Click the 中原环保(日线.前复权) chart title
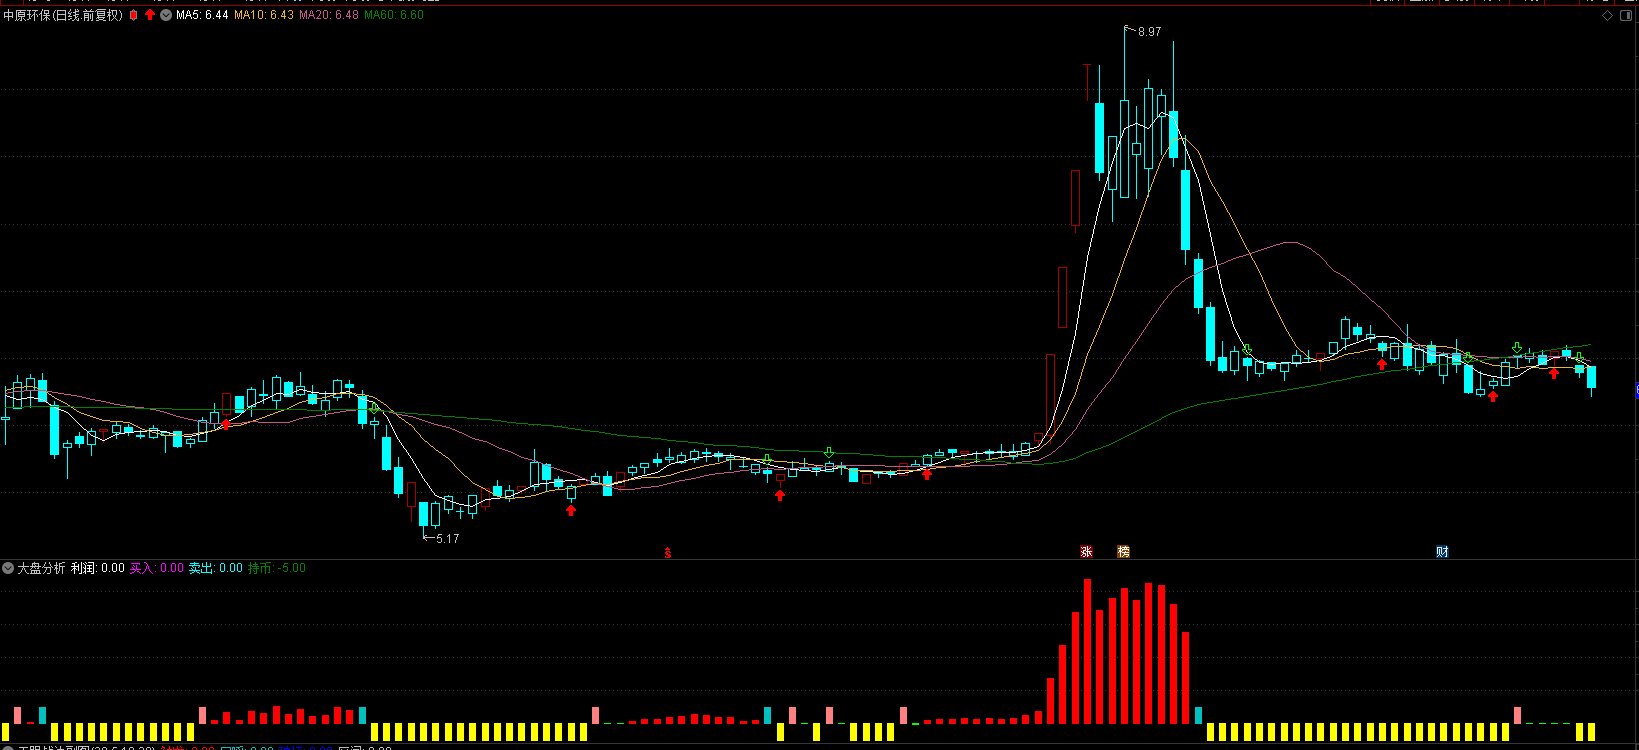This screenshot has height=750, width=1639. 63,15
